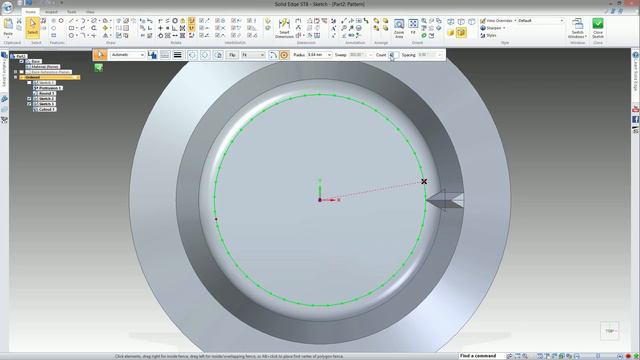Screen dimensions: 640x360
Task: Open the Automatic selection dropdown
Action: (127, 55)
